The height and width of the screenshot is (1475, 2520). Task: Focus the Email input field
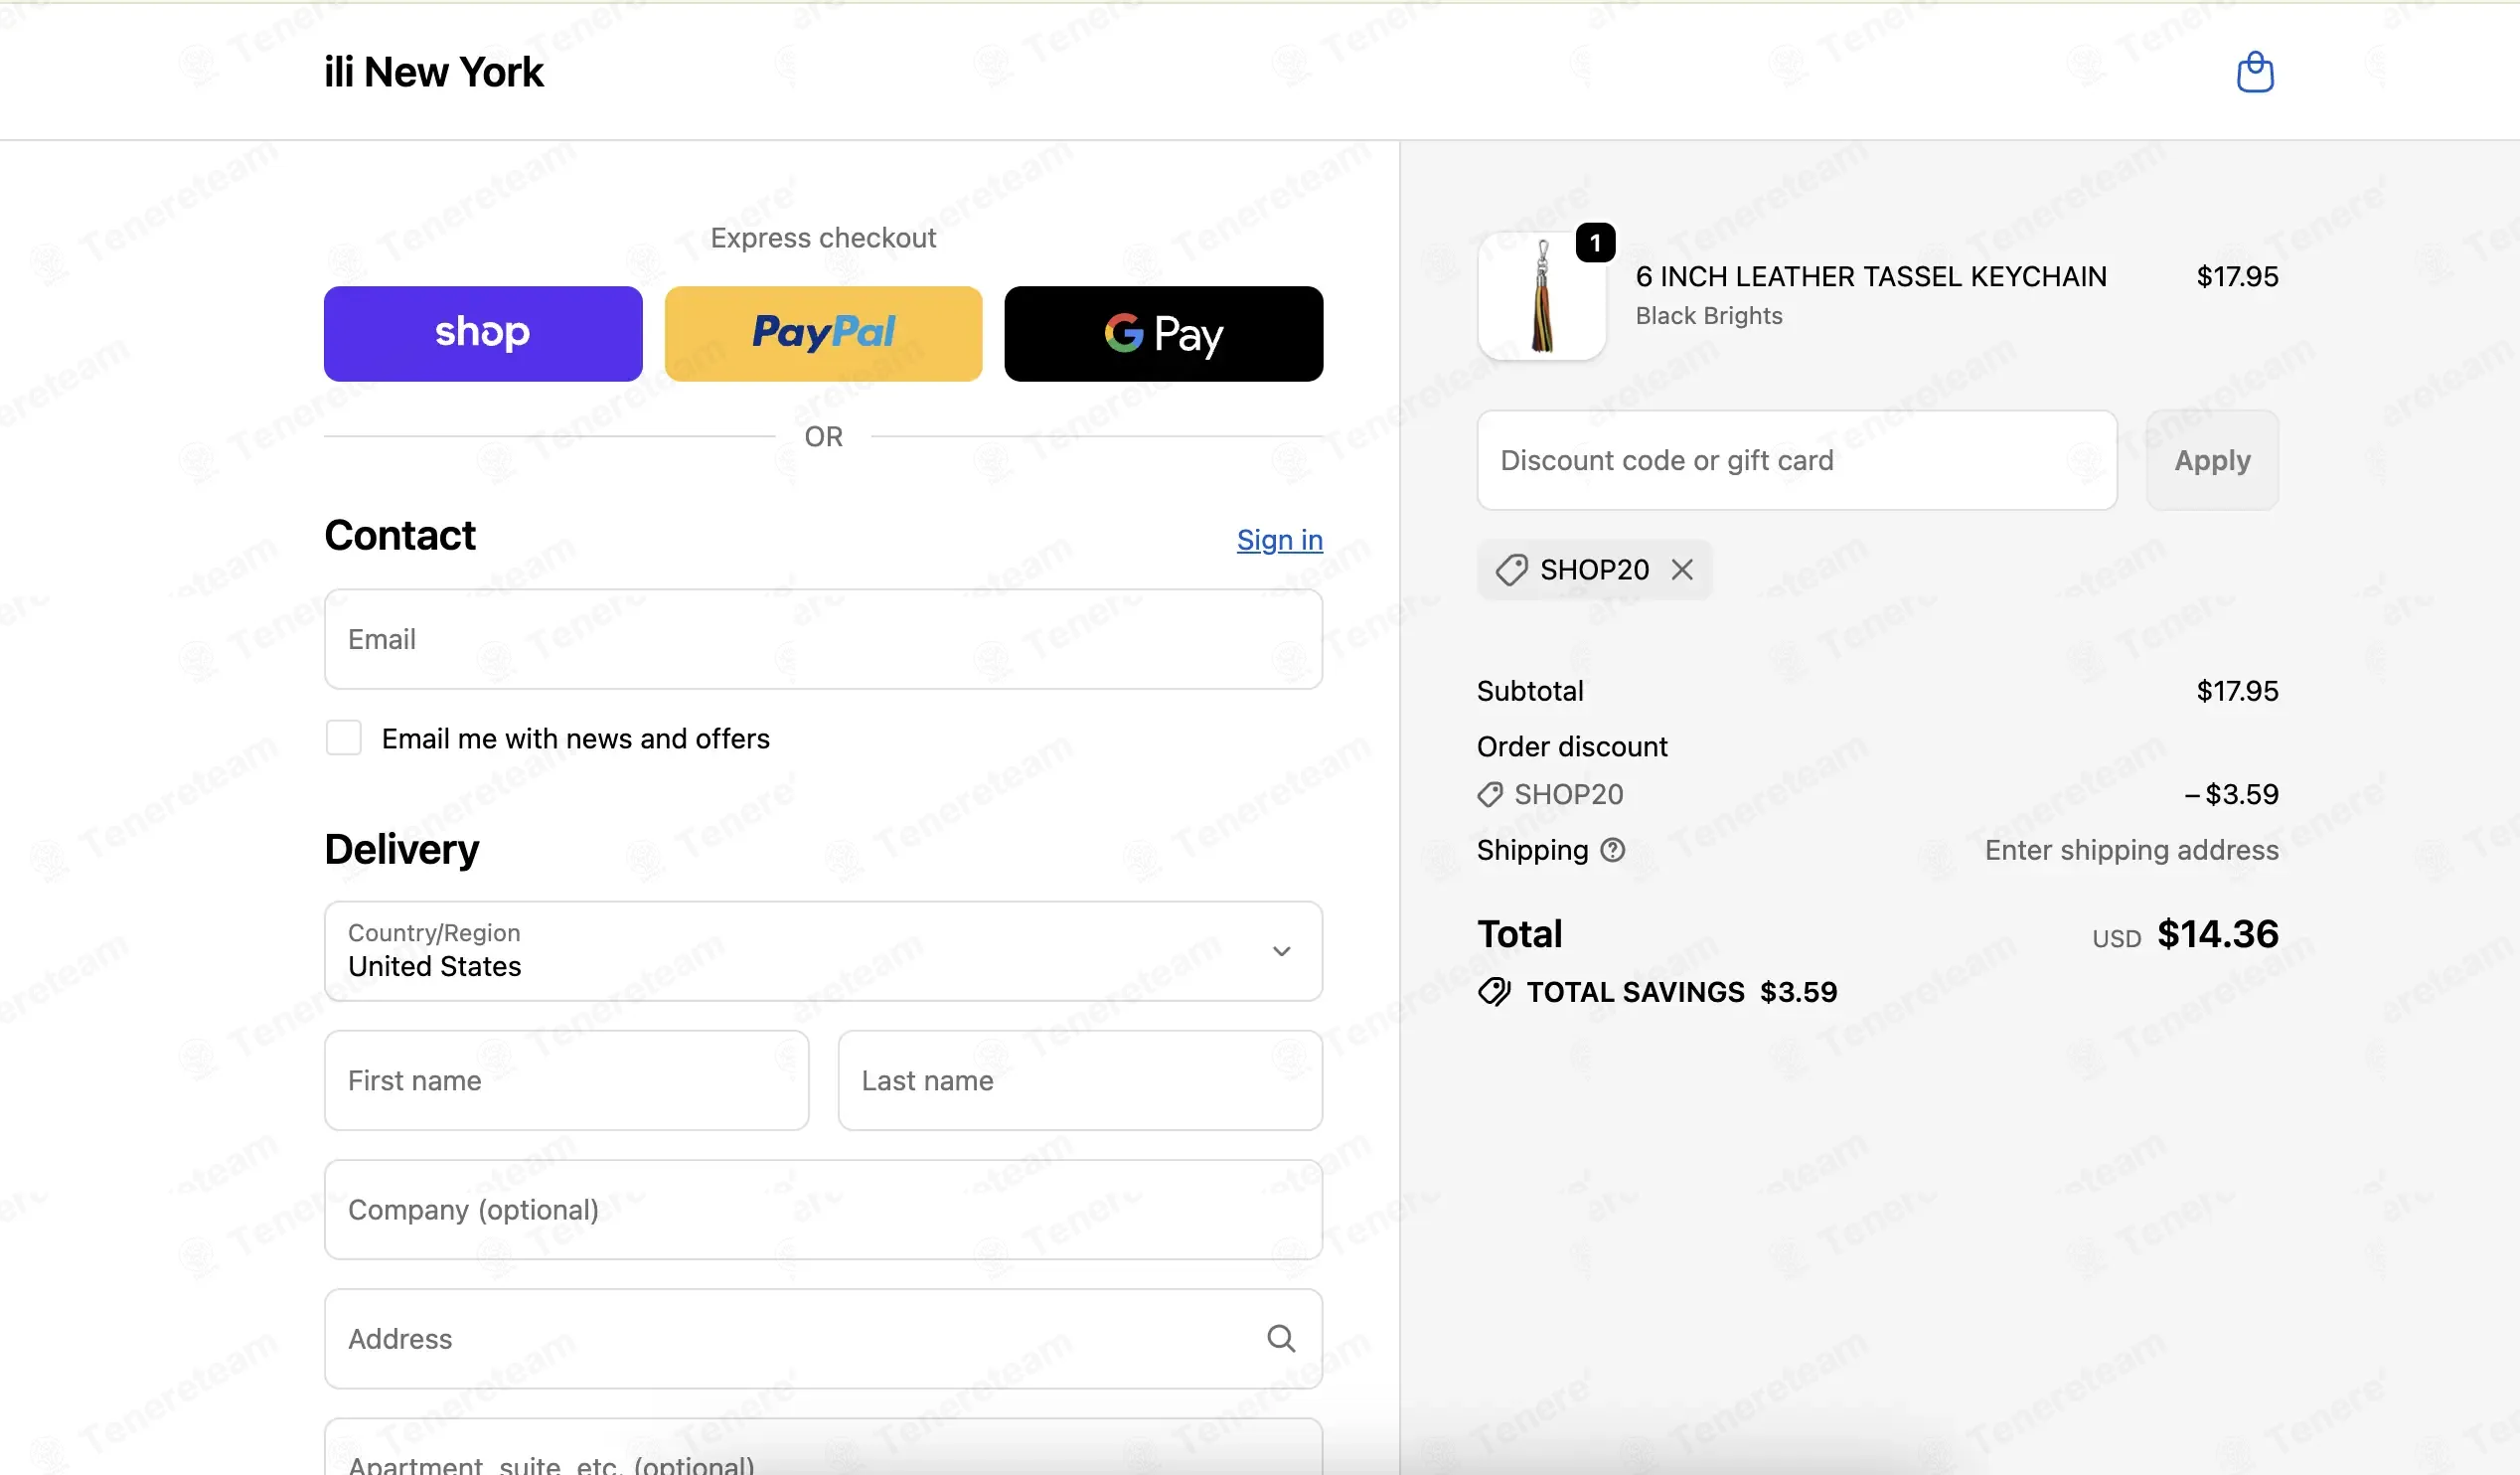[823, 639]
